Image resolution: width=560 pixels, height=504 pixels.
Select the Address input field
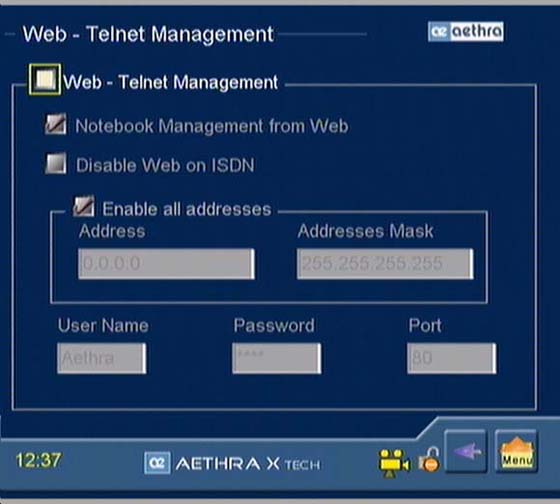(x=166, y=264)
